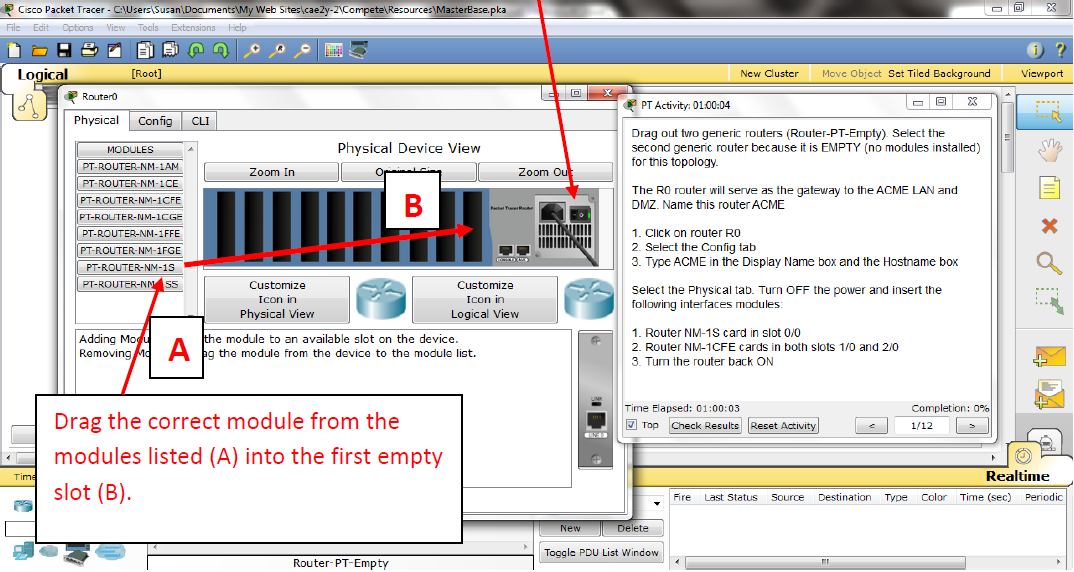
Task: Click the Check Results button
Action: click(705, 425)
